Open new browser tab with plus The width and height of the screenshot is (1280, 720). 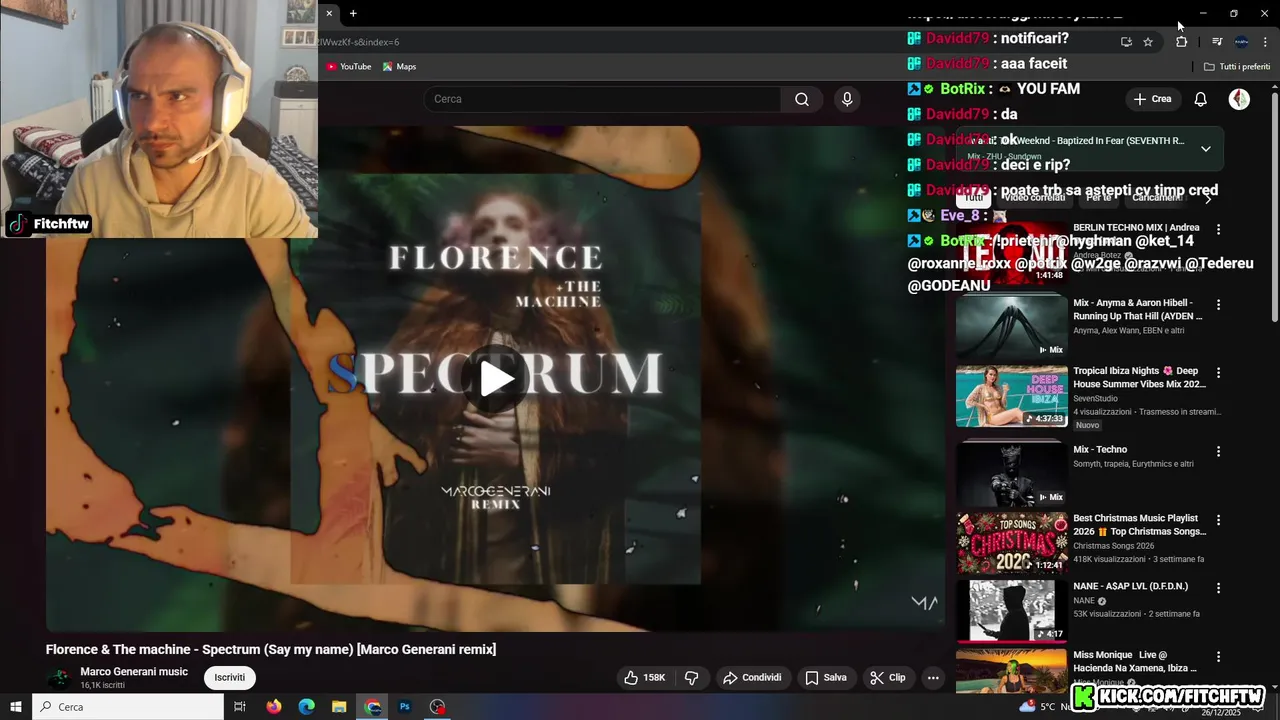pos(353,13)
